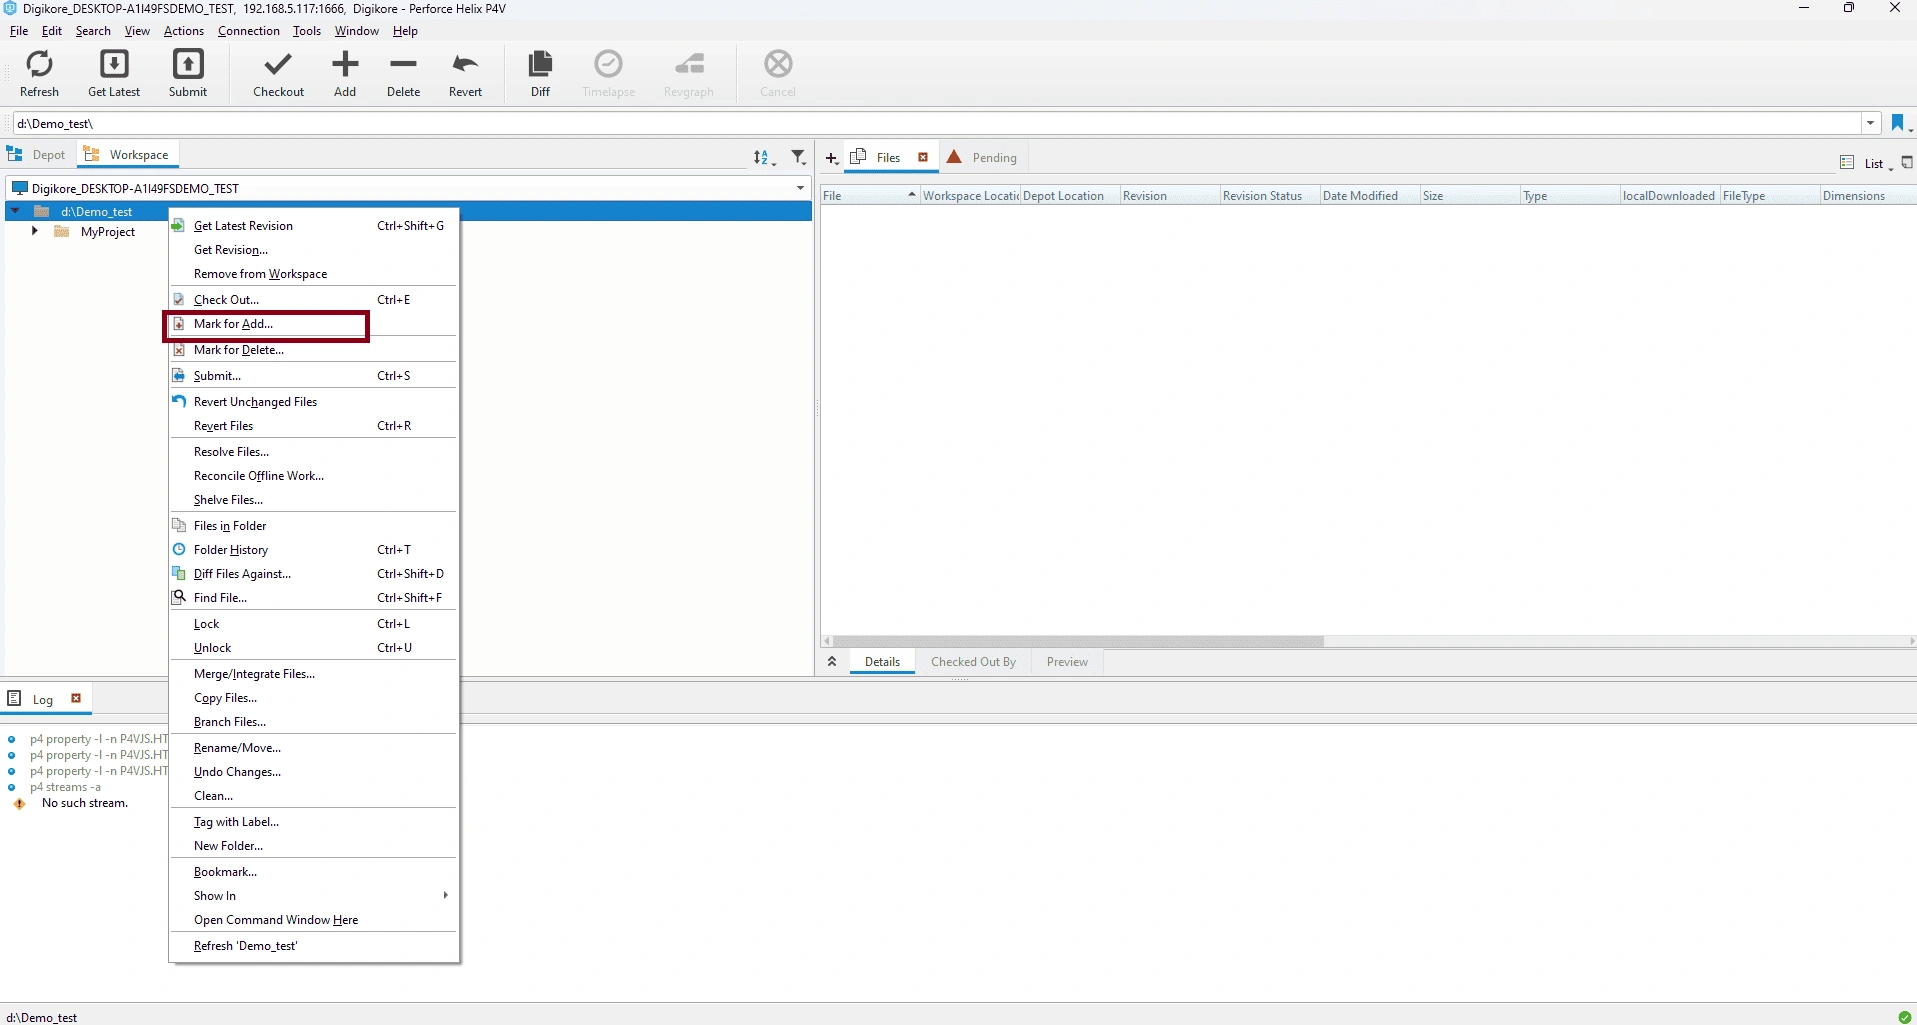Viewport: 1917px width, 1025px height.
Task: Switch to the Depot tab
Action: 38,155
